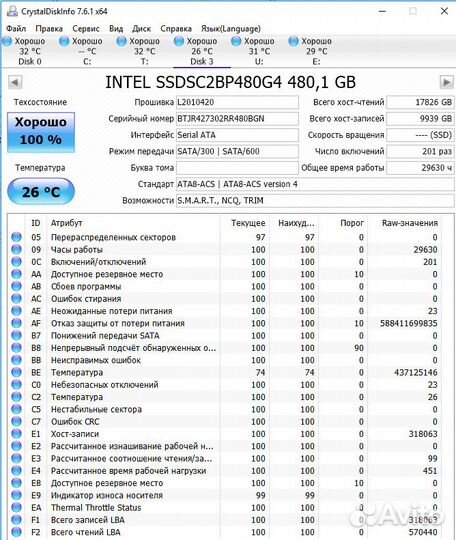Click the Прошивка field L2010420
456x540 pixels.
237,102
